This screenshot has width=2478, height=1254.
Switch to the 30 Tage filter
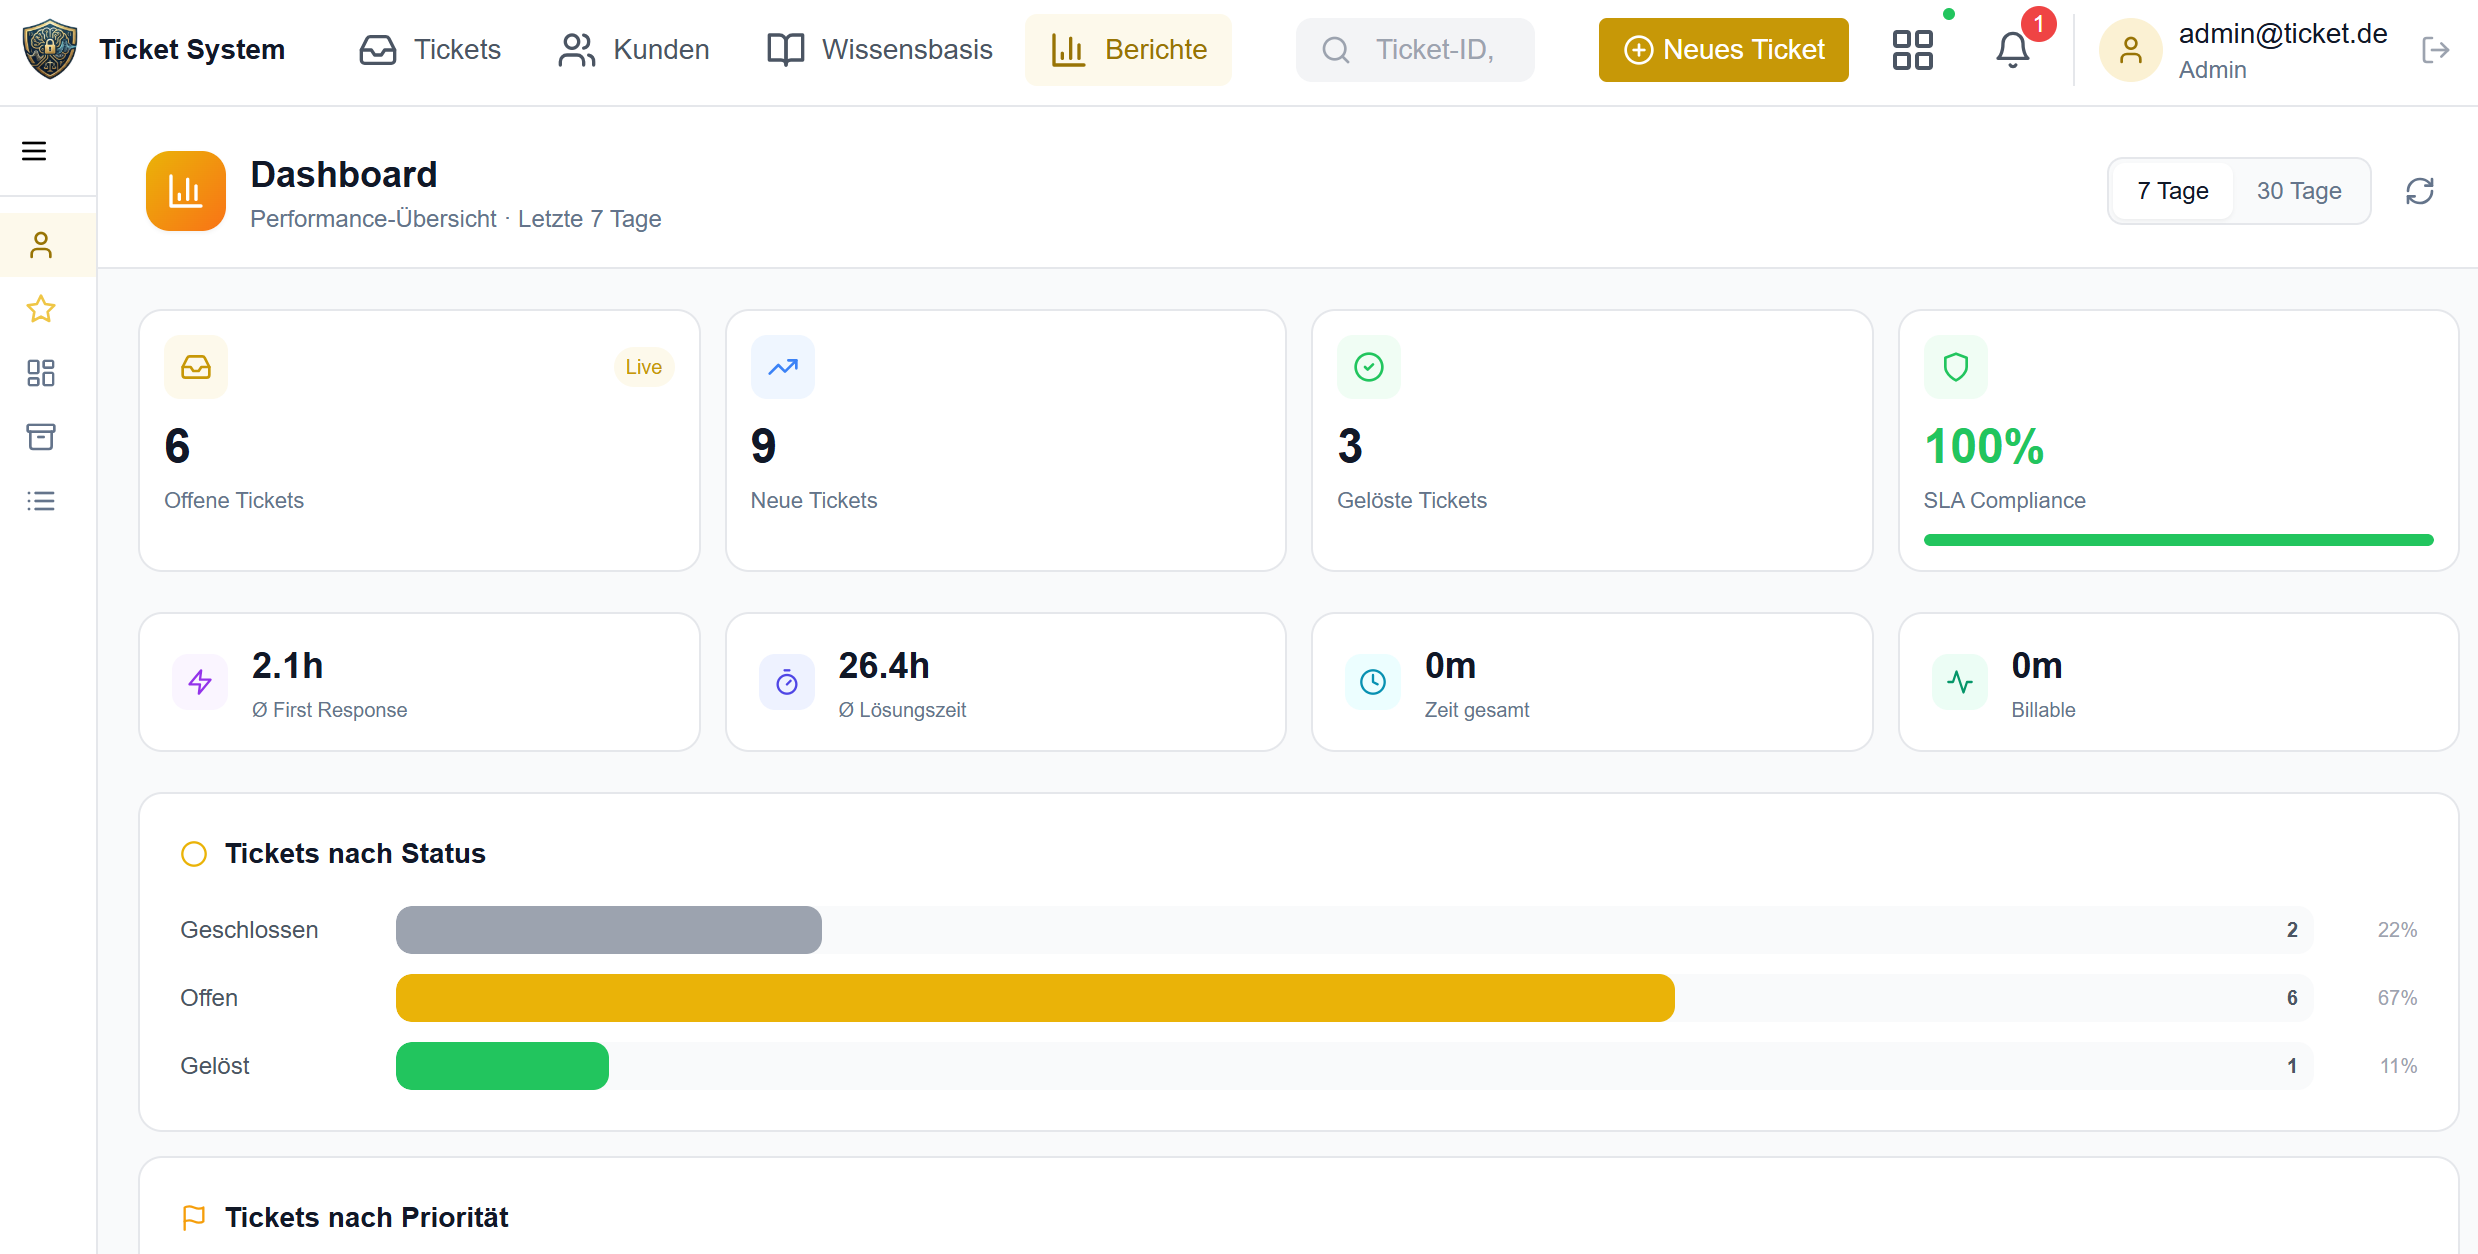coord(2300,190)
